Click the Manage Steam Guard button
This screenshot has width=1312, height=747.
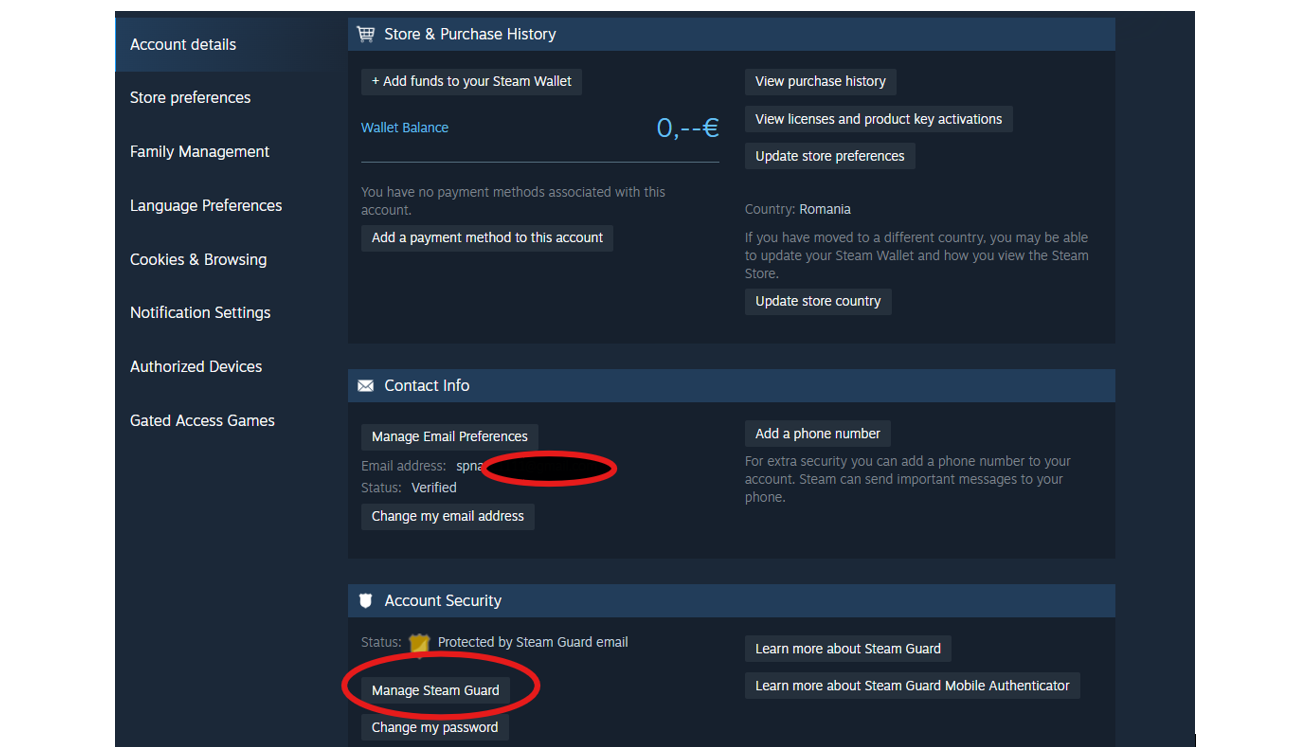pyautogui.click(x=435, y=691)
